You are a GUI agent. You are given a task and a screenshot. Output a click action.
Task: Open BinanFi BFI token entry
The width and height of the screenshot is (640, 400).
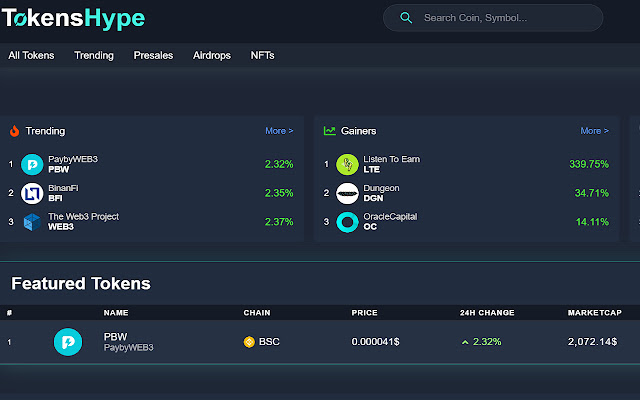[x=63, y=193]
